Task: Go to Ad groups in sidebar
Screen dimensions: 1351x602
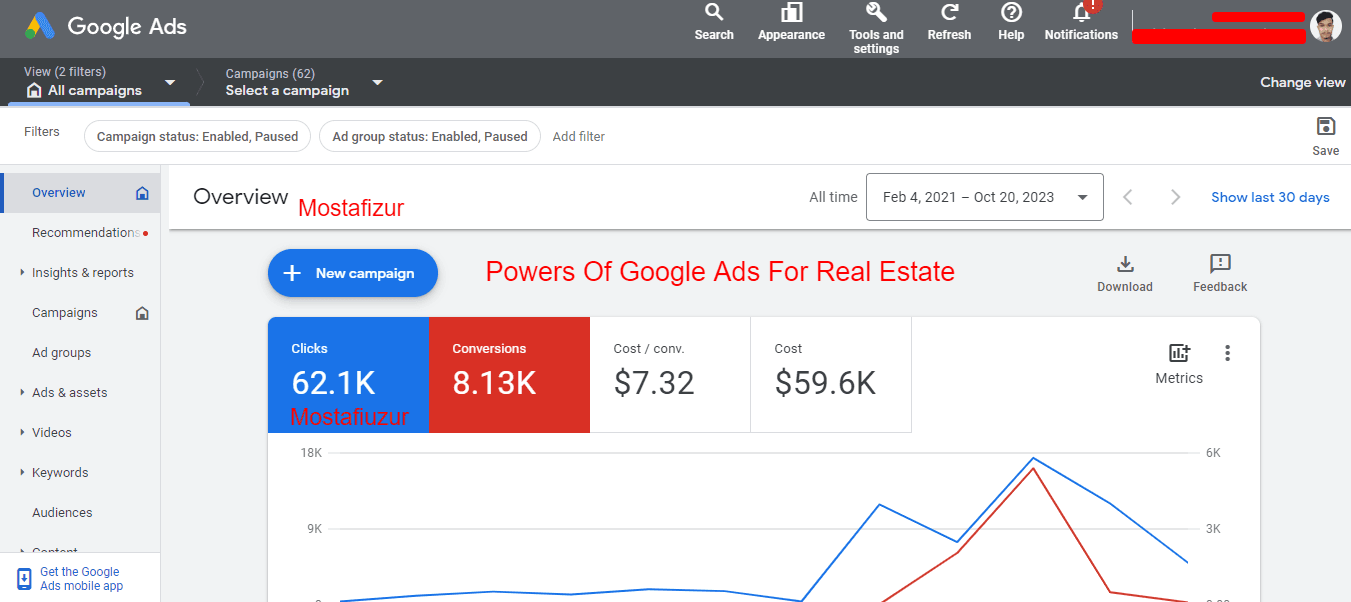Action: pyautogui.click(x=61, y=353)
